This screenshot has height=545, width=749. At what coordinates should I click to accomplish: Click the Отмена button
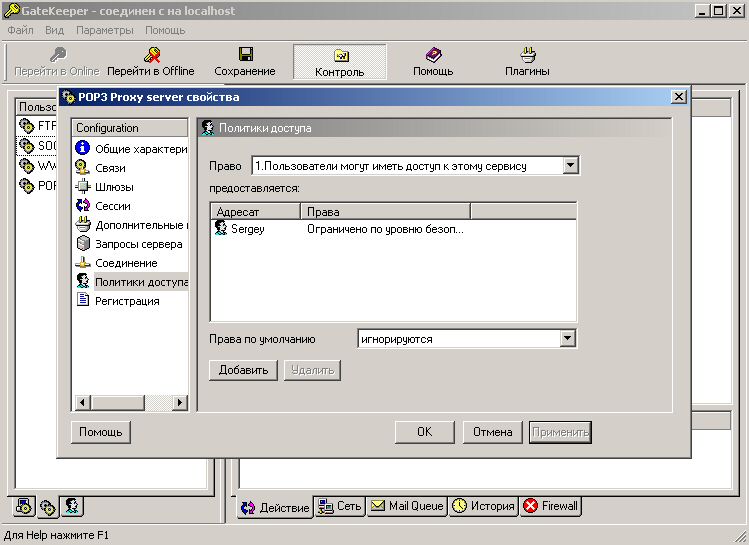[492, 432]
